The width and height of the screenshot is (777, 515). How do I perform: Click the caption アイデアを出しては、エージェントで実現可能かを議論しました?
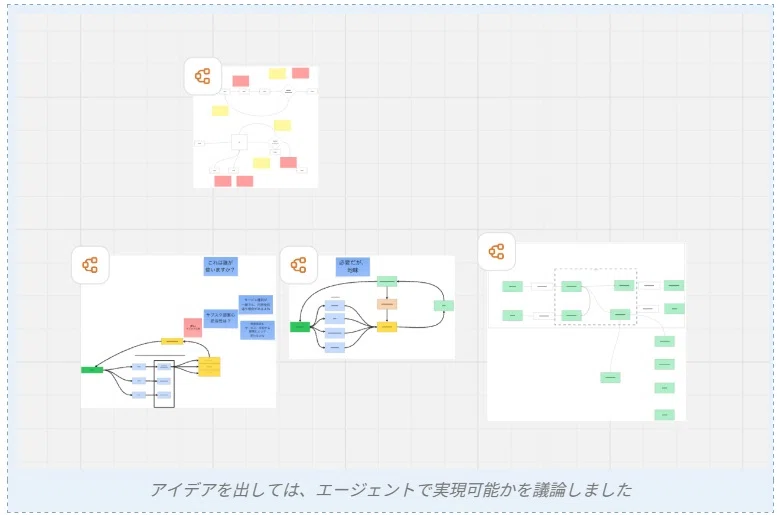(x=391, y=490)
